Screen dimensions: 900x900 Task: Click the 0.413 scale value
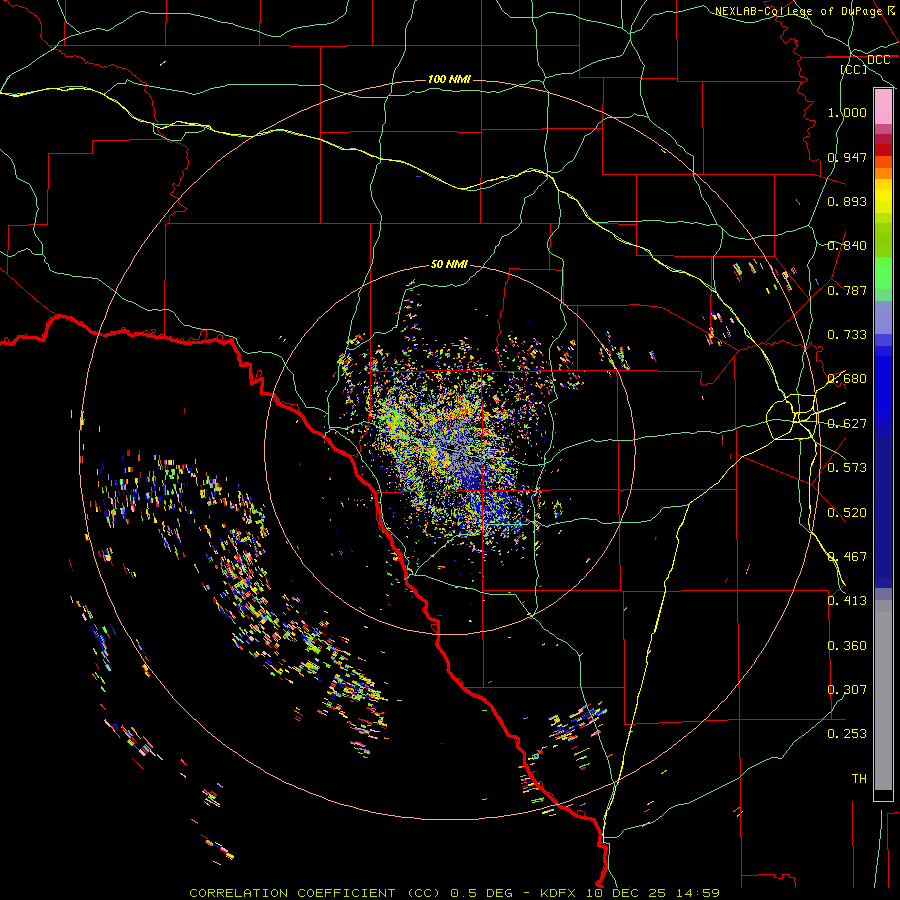pos(847,601)
